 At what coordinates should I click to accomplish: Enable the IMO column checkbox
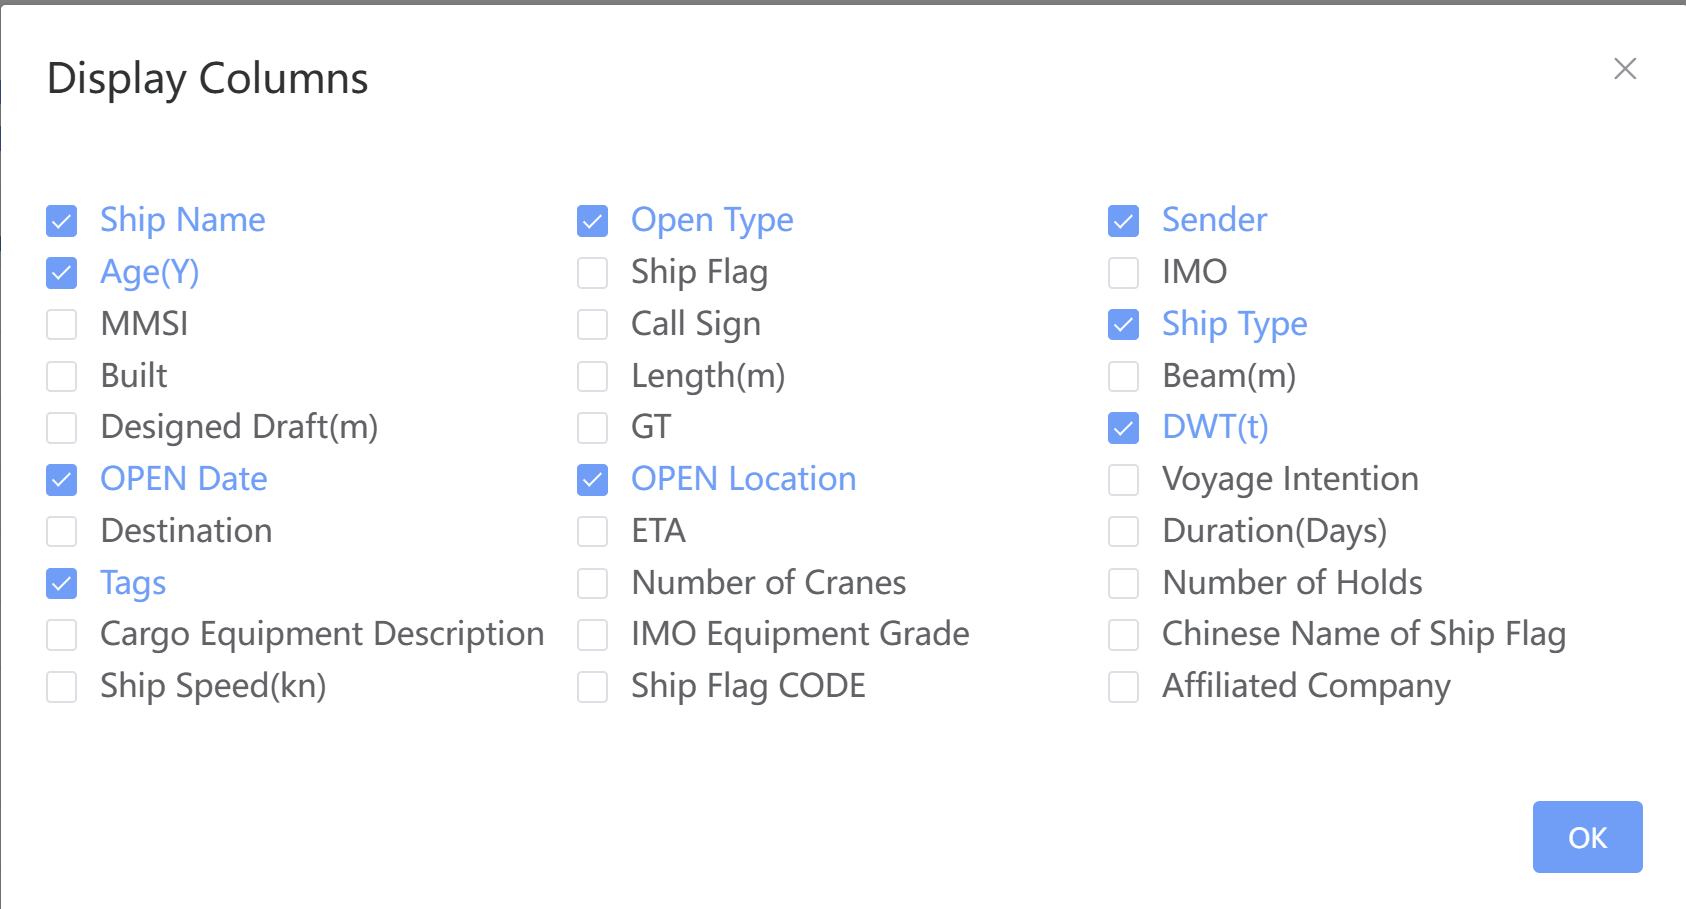pos(1124,273)
